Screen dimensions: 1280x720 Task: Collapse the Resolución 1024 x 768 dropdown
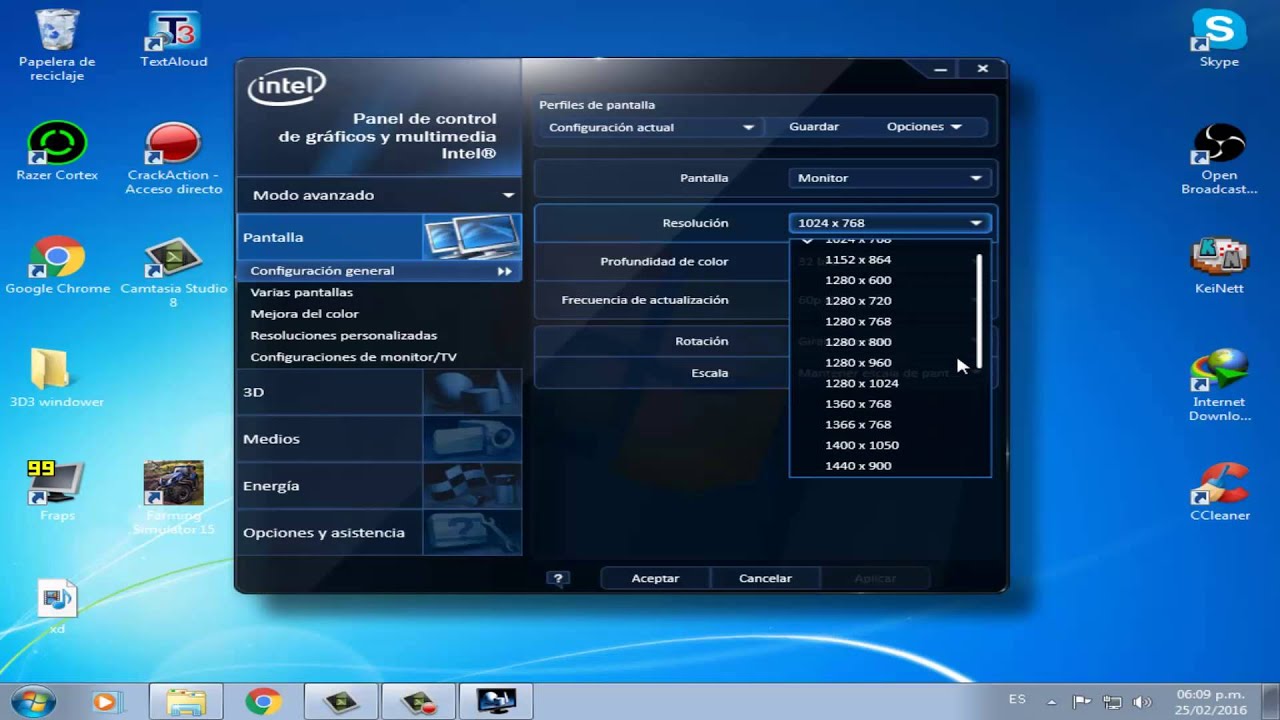tap(889, 223)
